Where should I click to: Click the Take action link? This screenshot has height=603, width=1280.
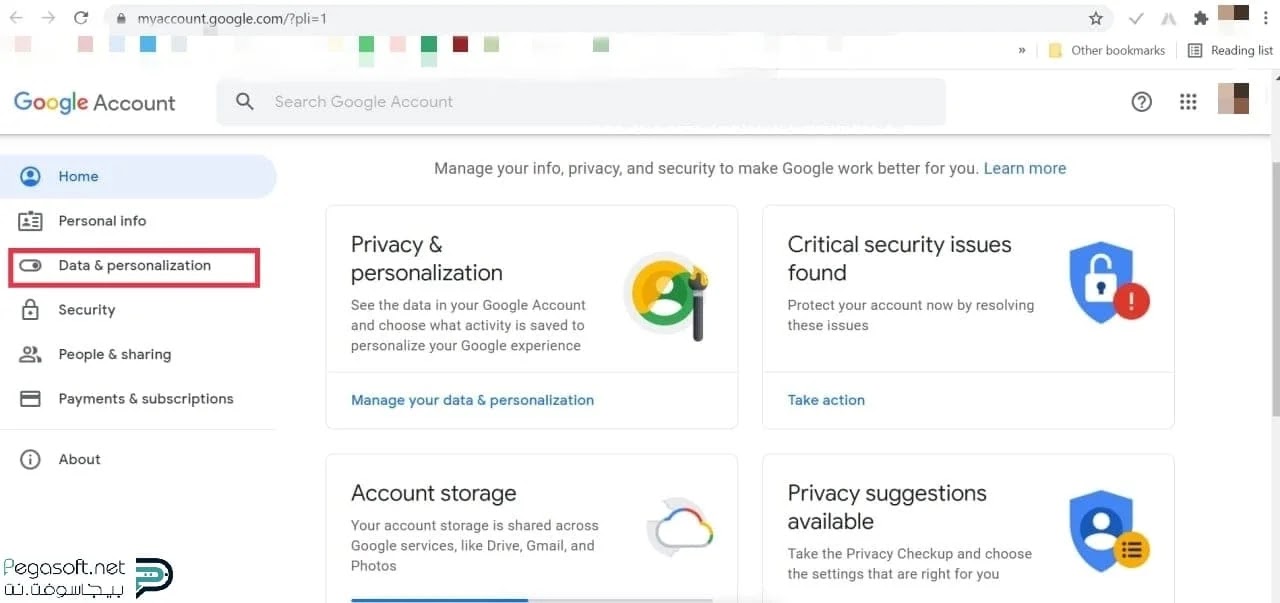click(826, 400)
